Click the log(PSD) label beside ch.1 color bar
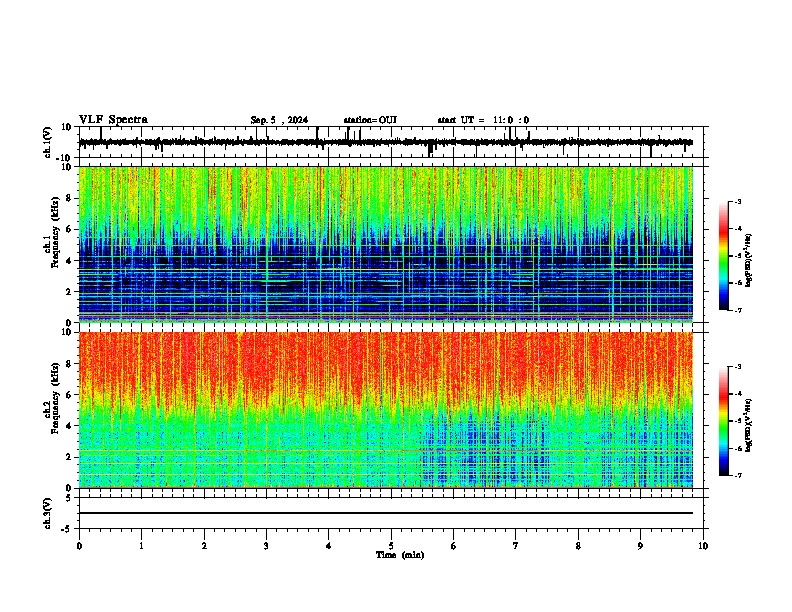 click(749, 260)
